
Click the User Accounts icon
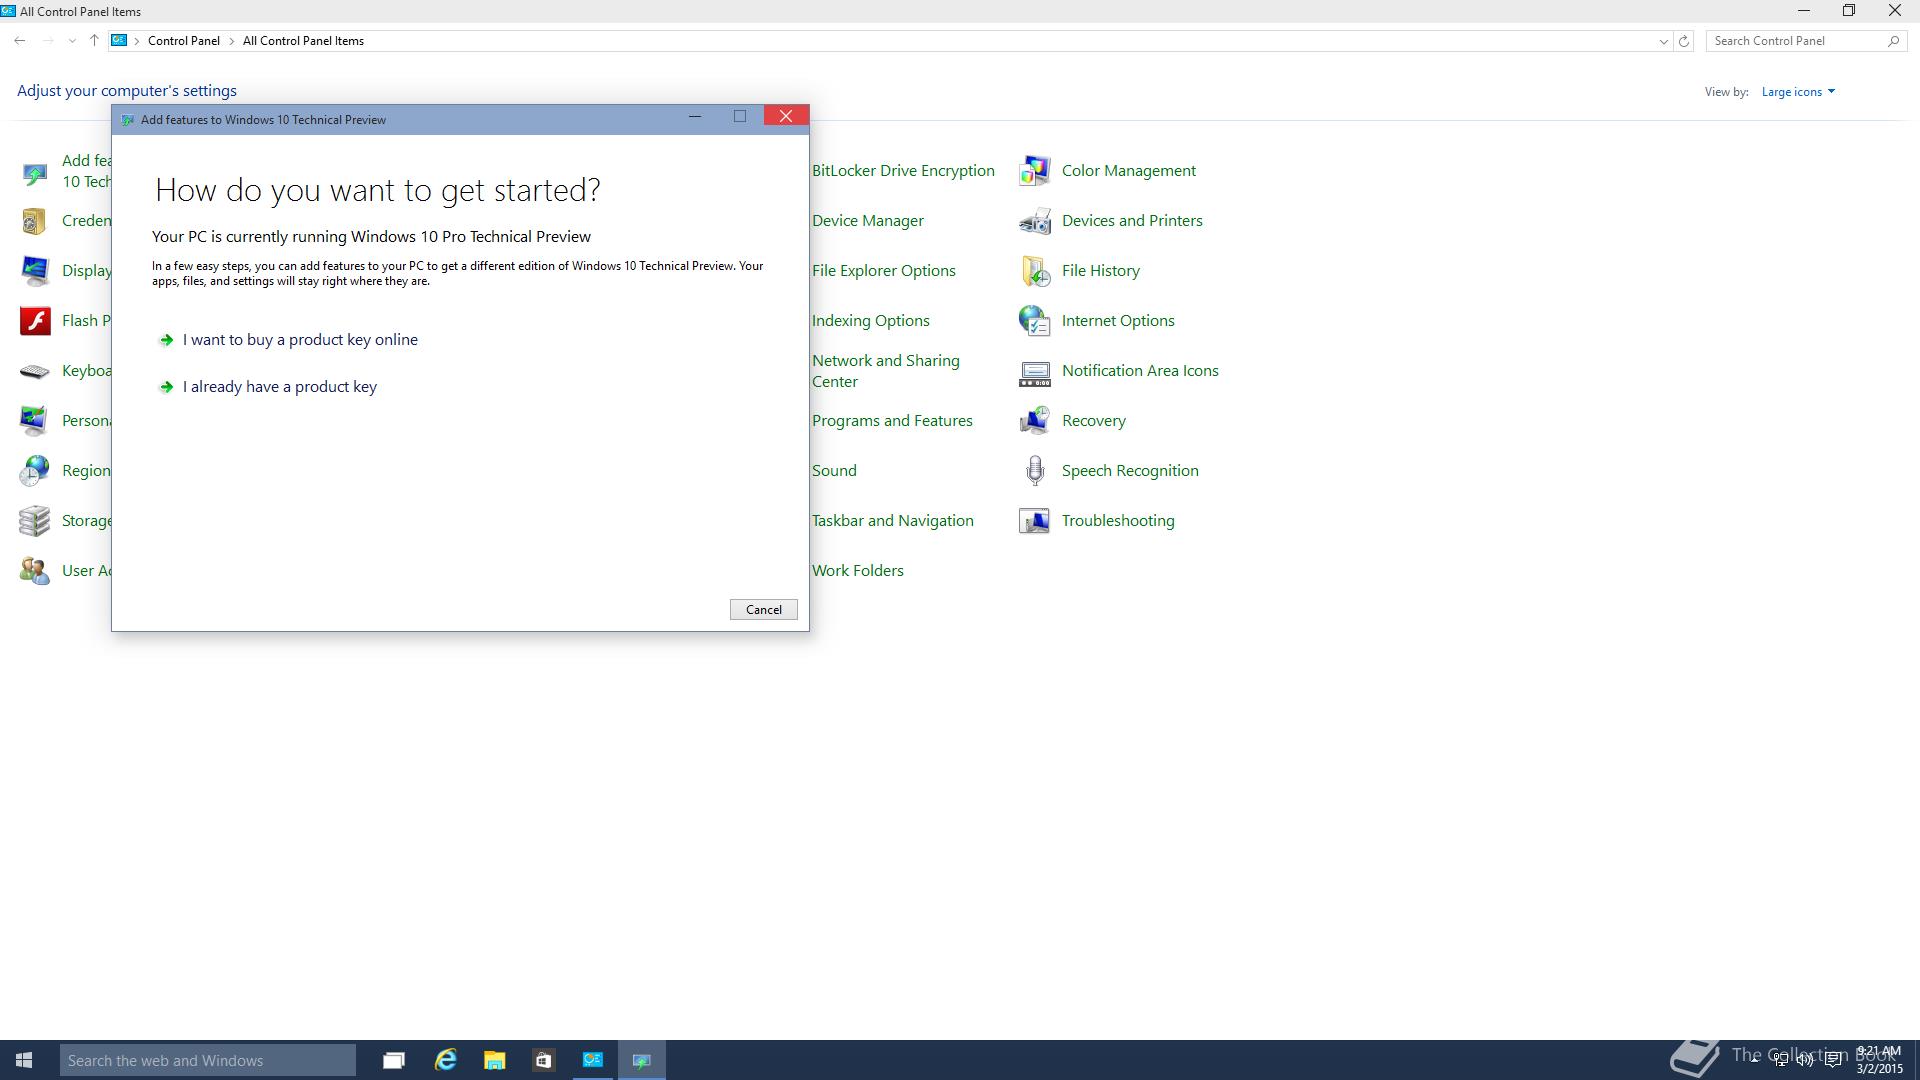coord(35,571)
